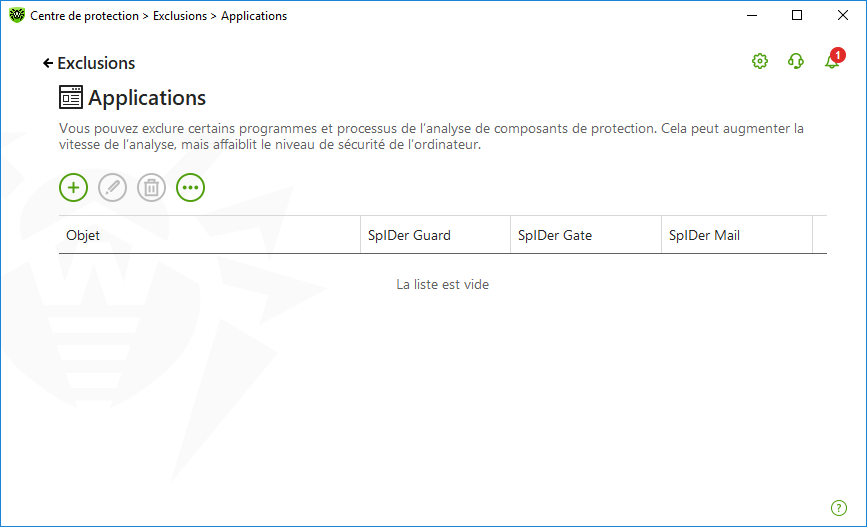This screenshot has width=867, height=527.
Task: Click the SpIDer Guard column header
Action: (435, 235)
